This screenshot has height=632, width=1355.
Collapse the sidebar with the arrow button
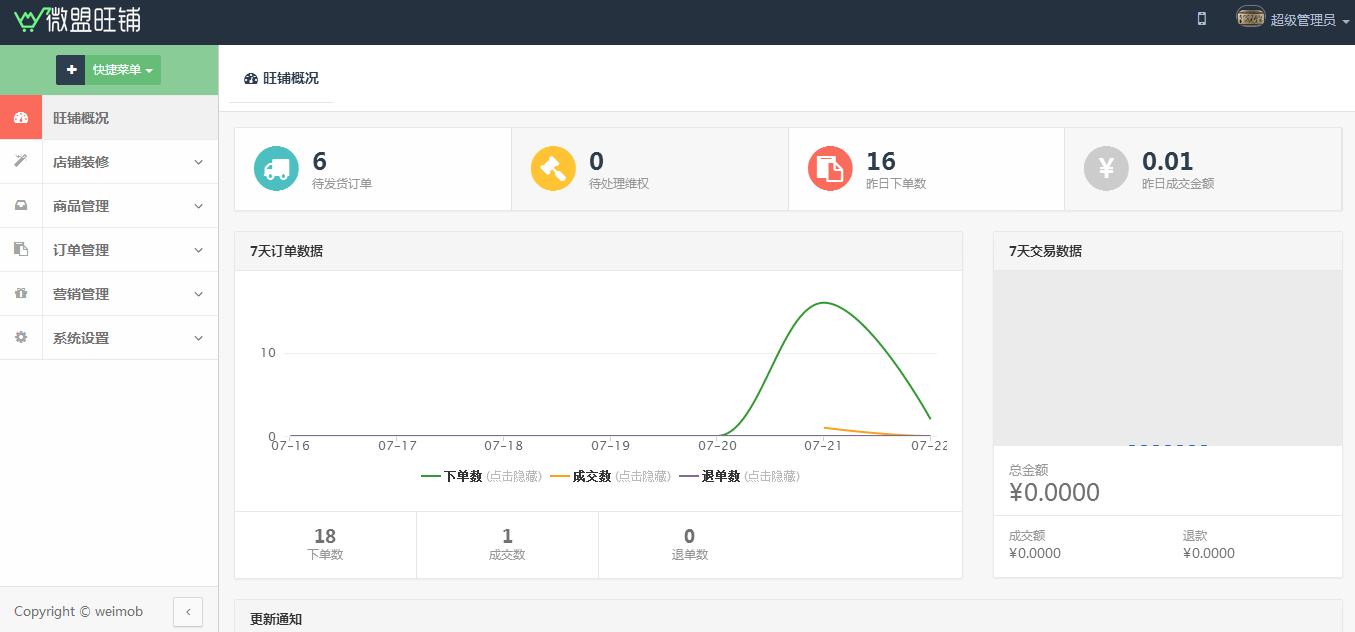point(188,611)
